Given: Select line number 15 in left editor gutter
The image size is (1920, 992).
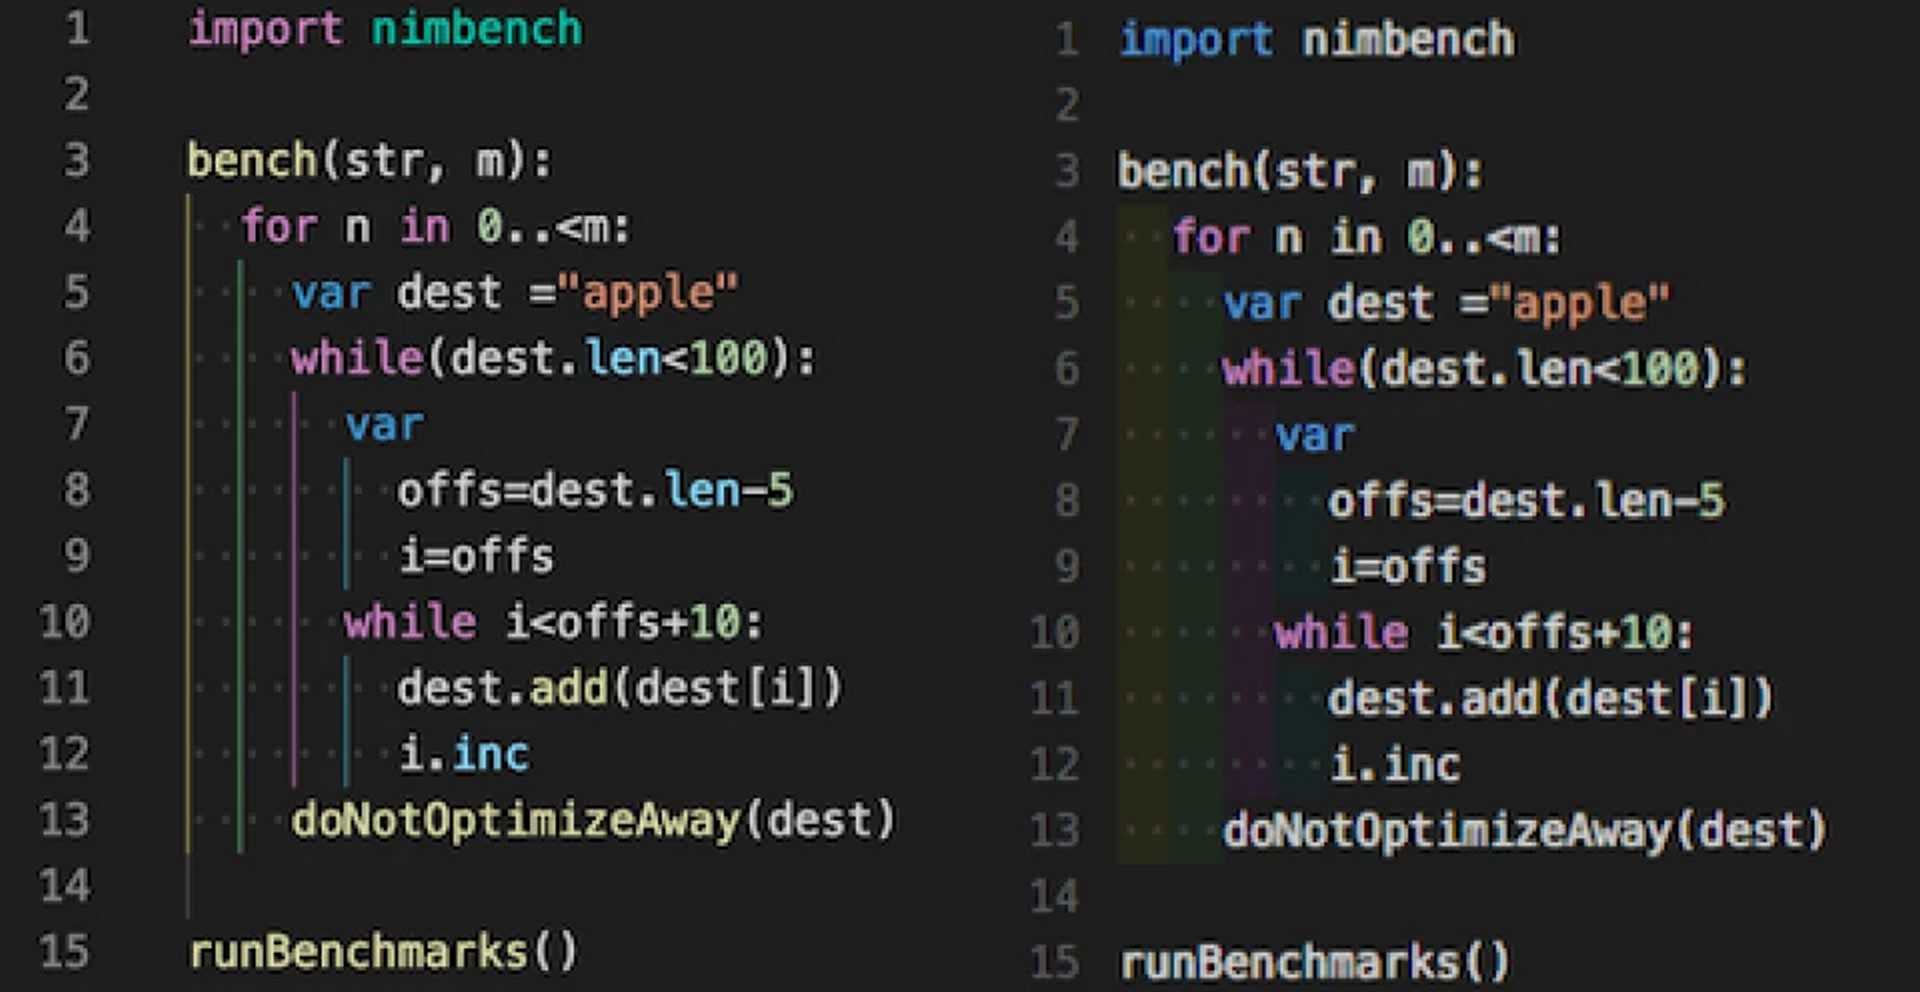Looking at the screenshot, I should 65,952.
